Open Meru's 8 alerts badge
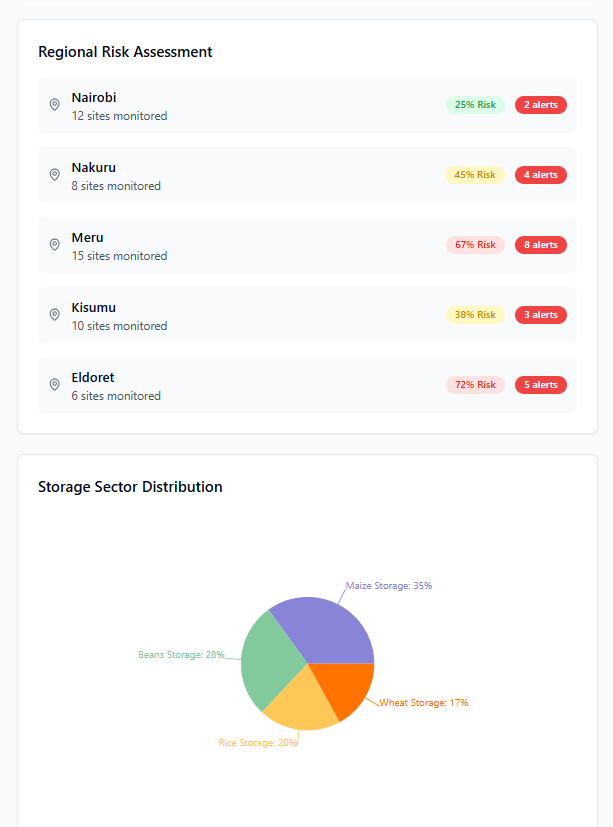The width and height of the screenshot is (613, 827). (x=540, y=245)
